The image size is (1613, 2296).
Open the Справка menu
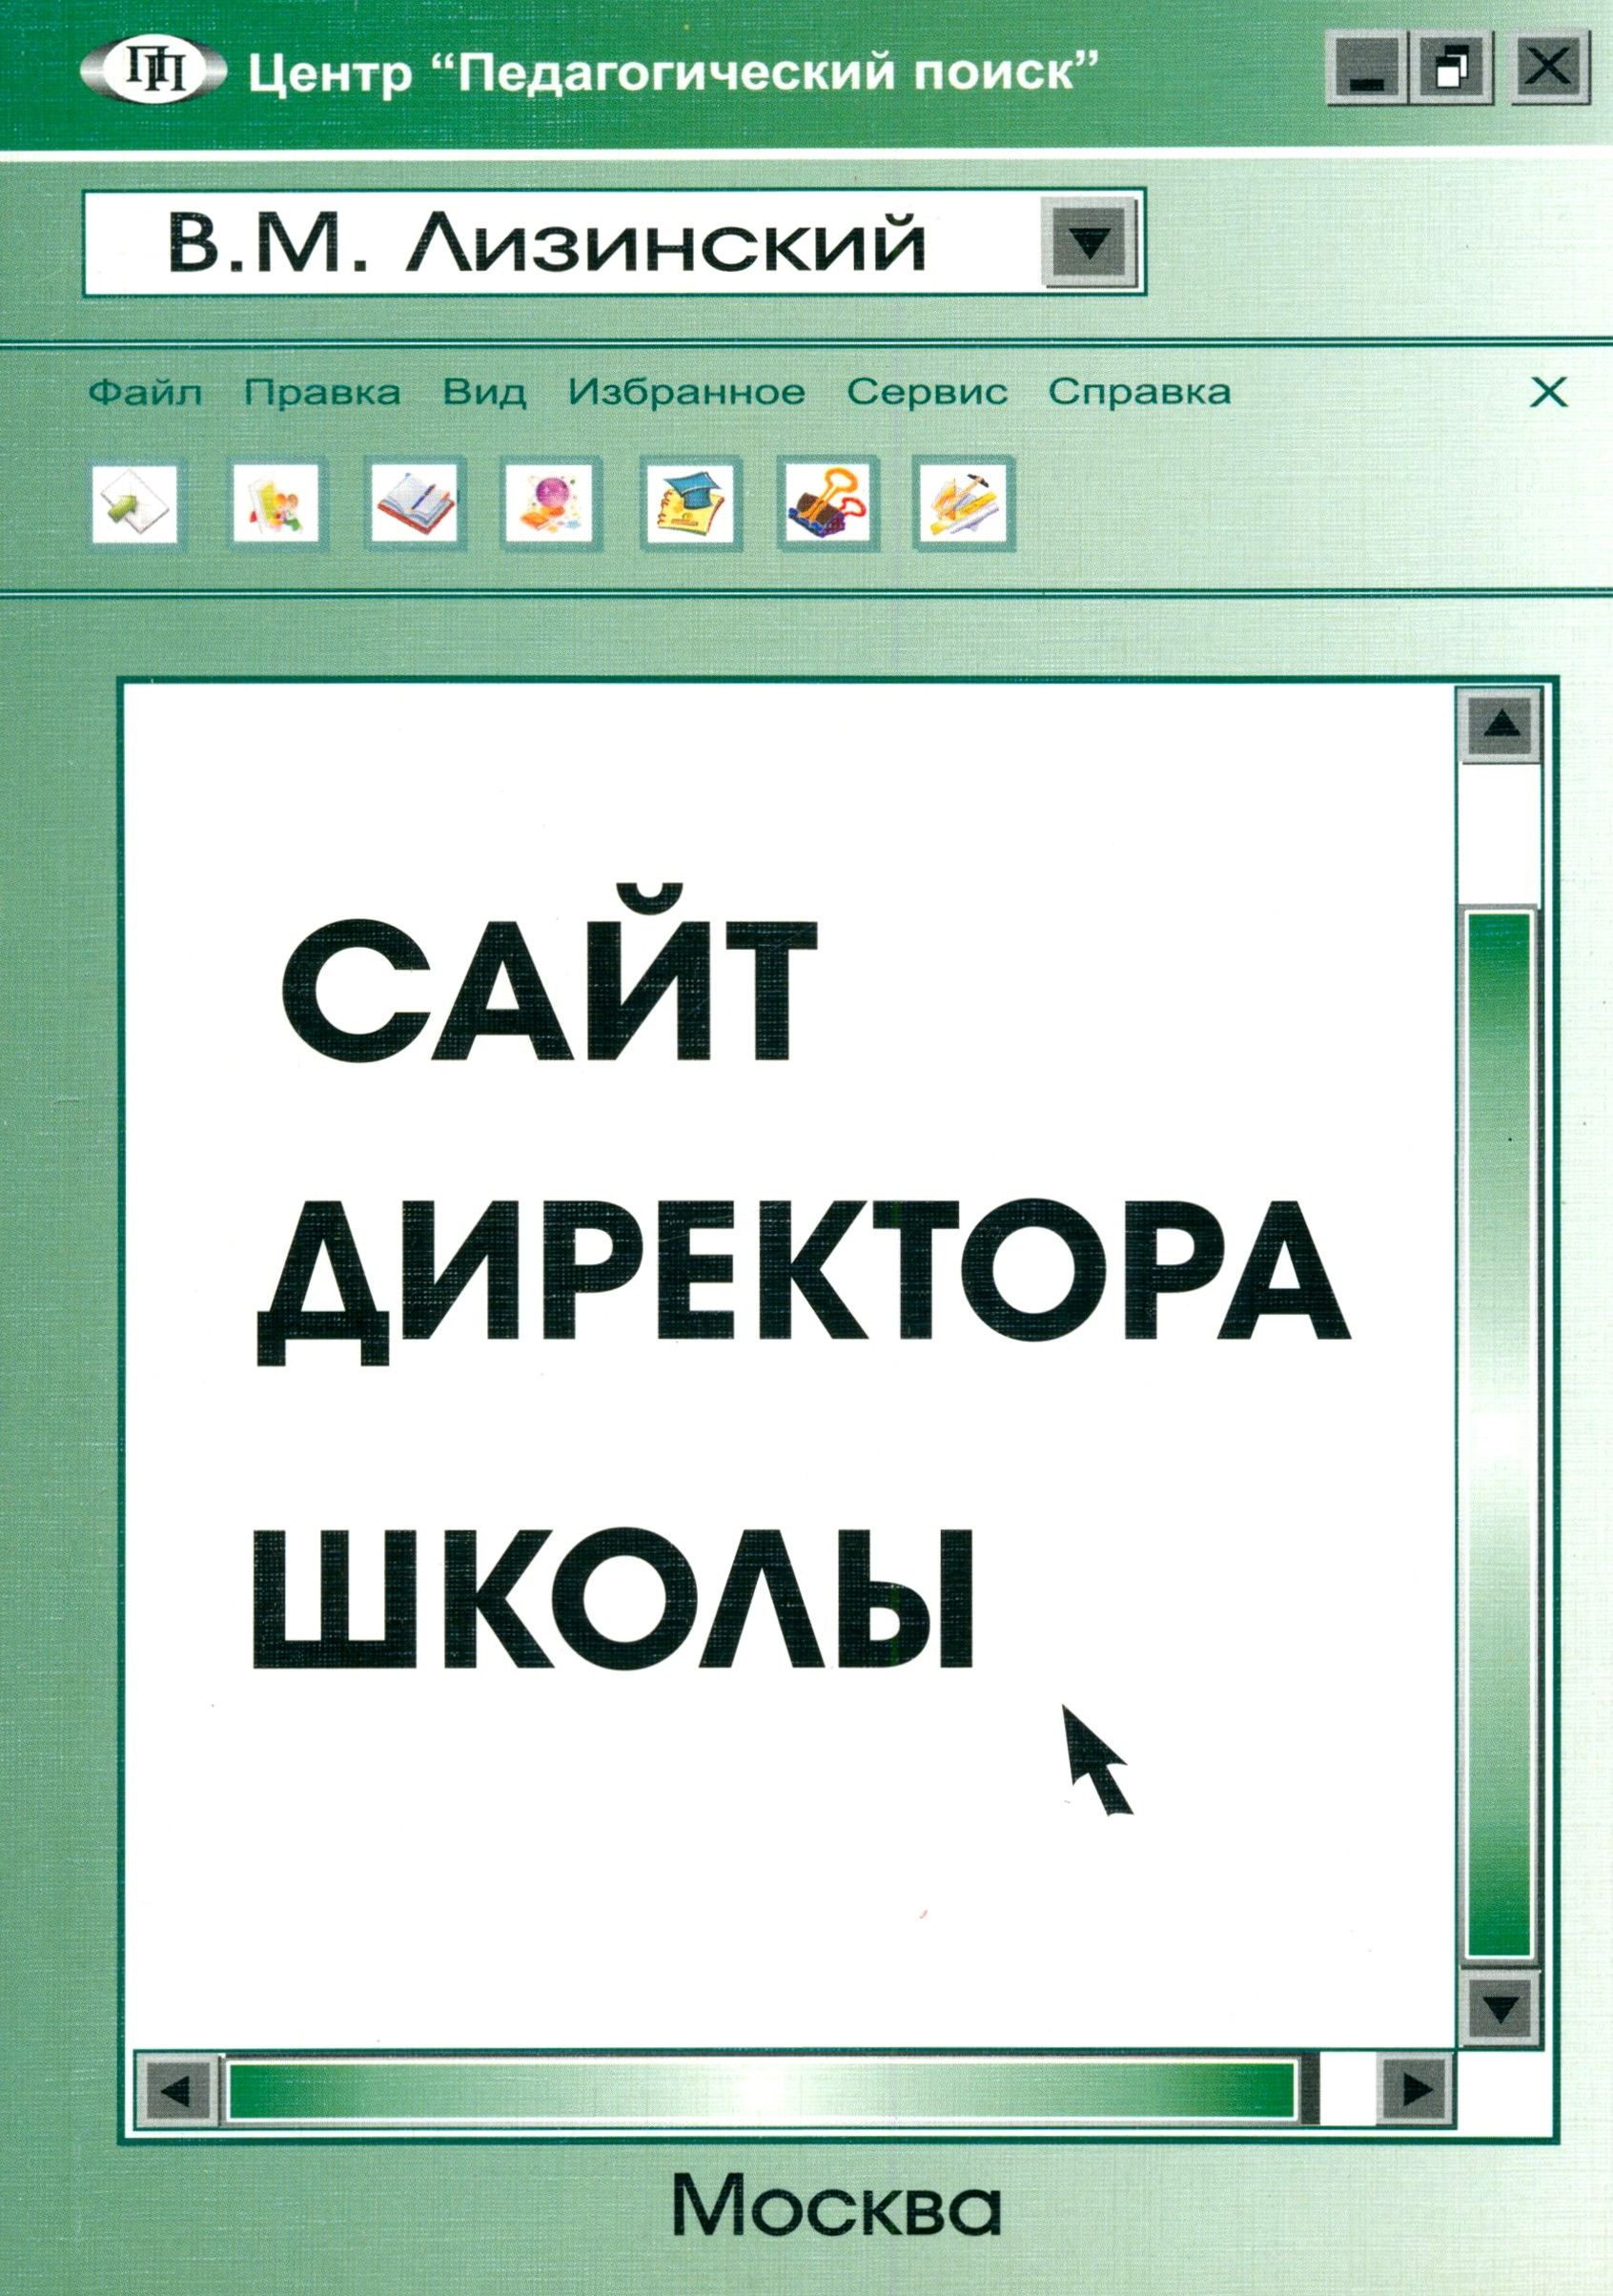point(1139,393)
